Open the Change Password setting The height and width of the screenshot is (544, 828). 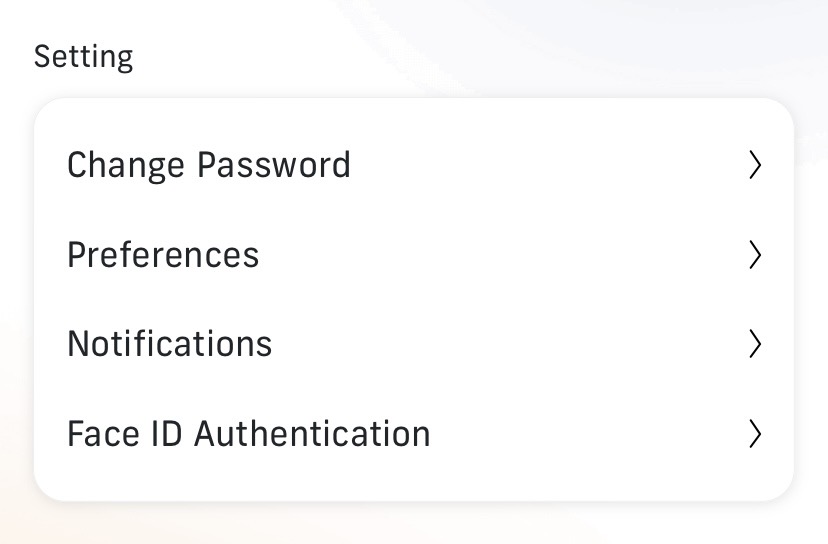pos(209,165)
